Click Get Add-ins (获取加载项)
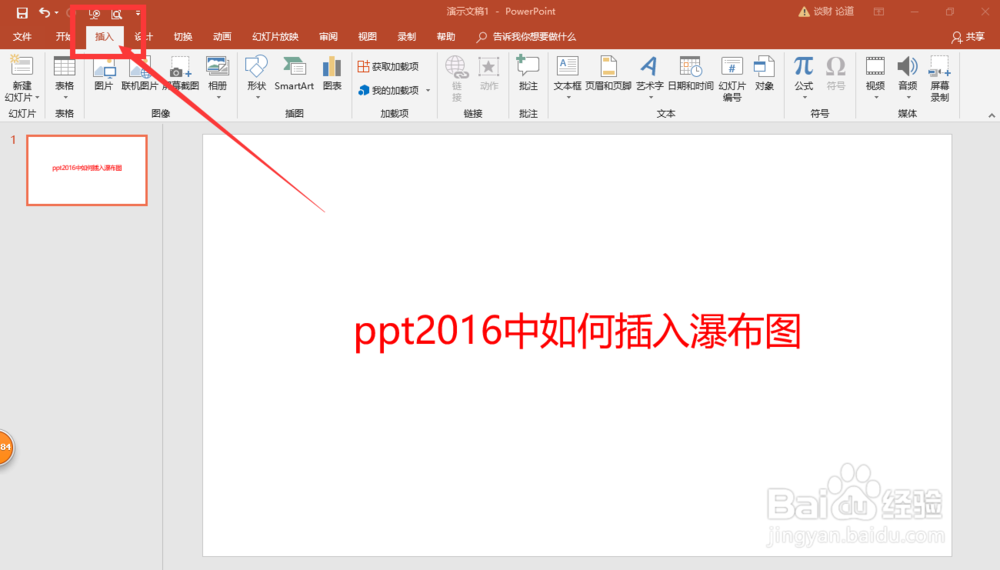Screen dimensions: 1000x570 [388, 66]
